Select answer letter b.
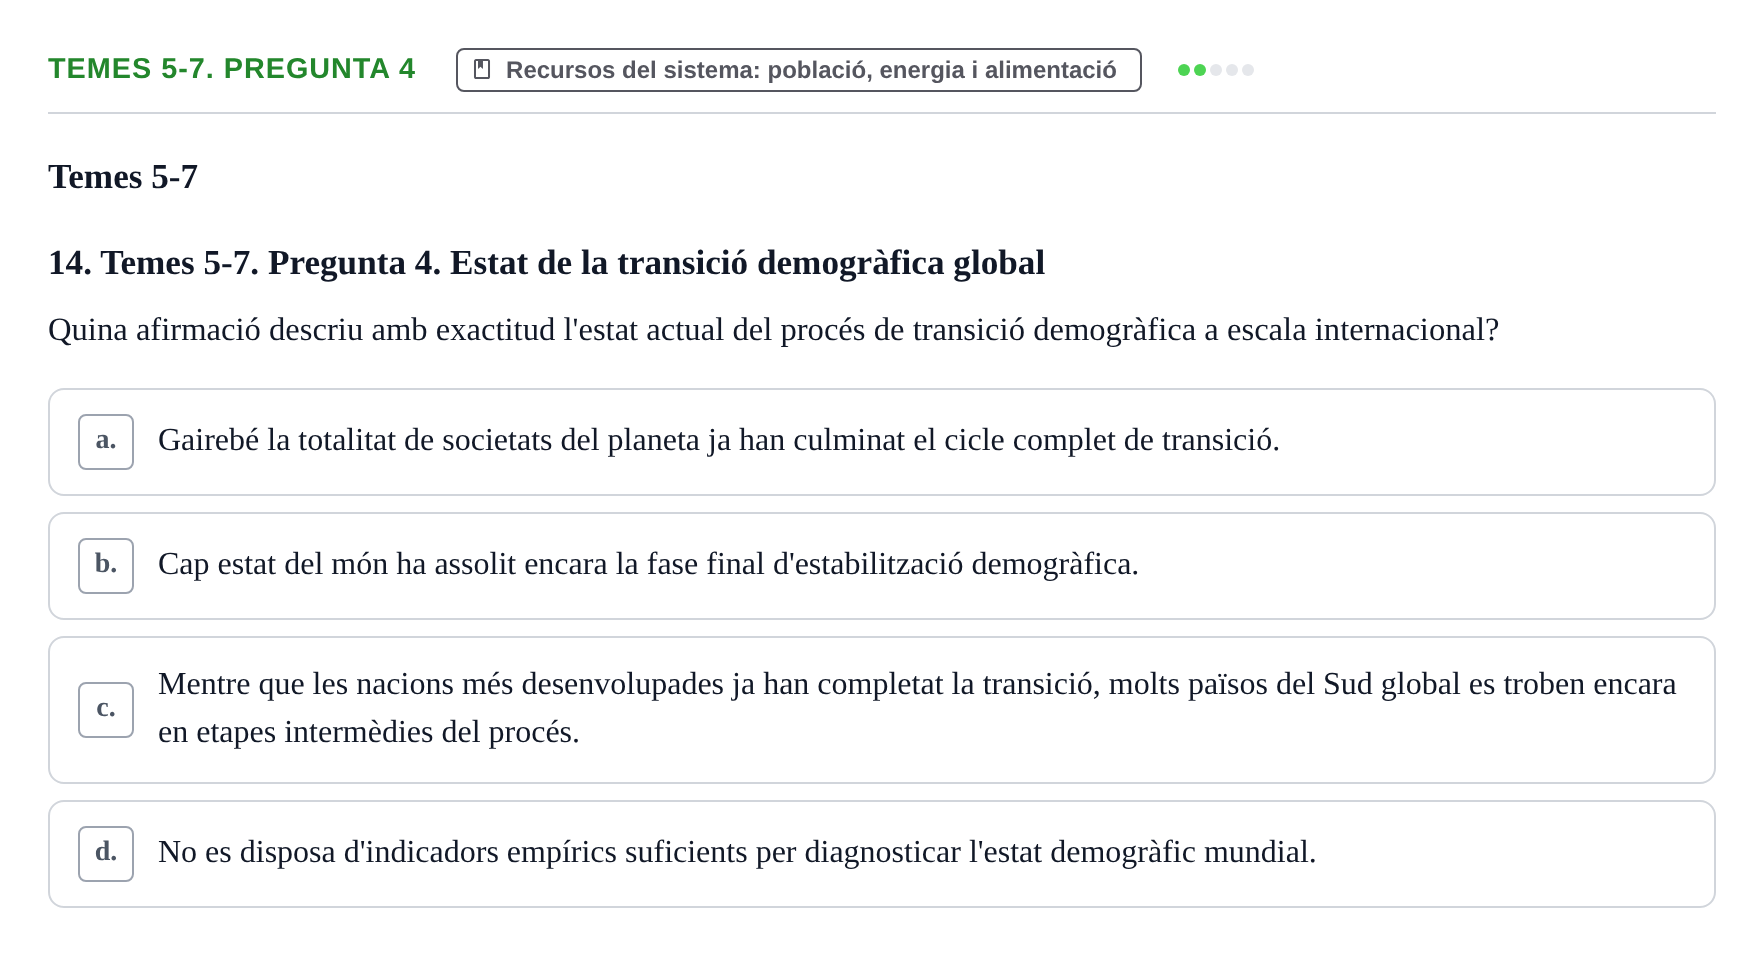 [x=106, y=565]
